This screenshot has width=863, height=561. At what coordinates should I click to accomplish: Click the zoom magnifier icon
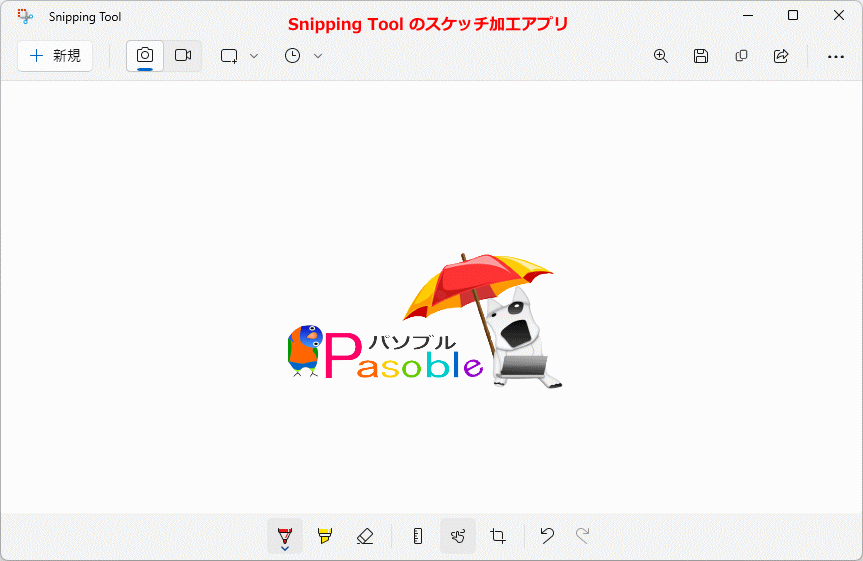coord(660,56)
